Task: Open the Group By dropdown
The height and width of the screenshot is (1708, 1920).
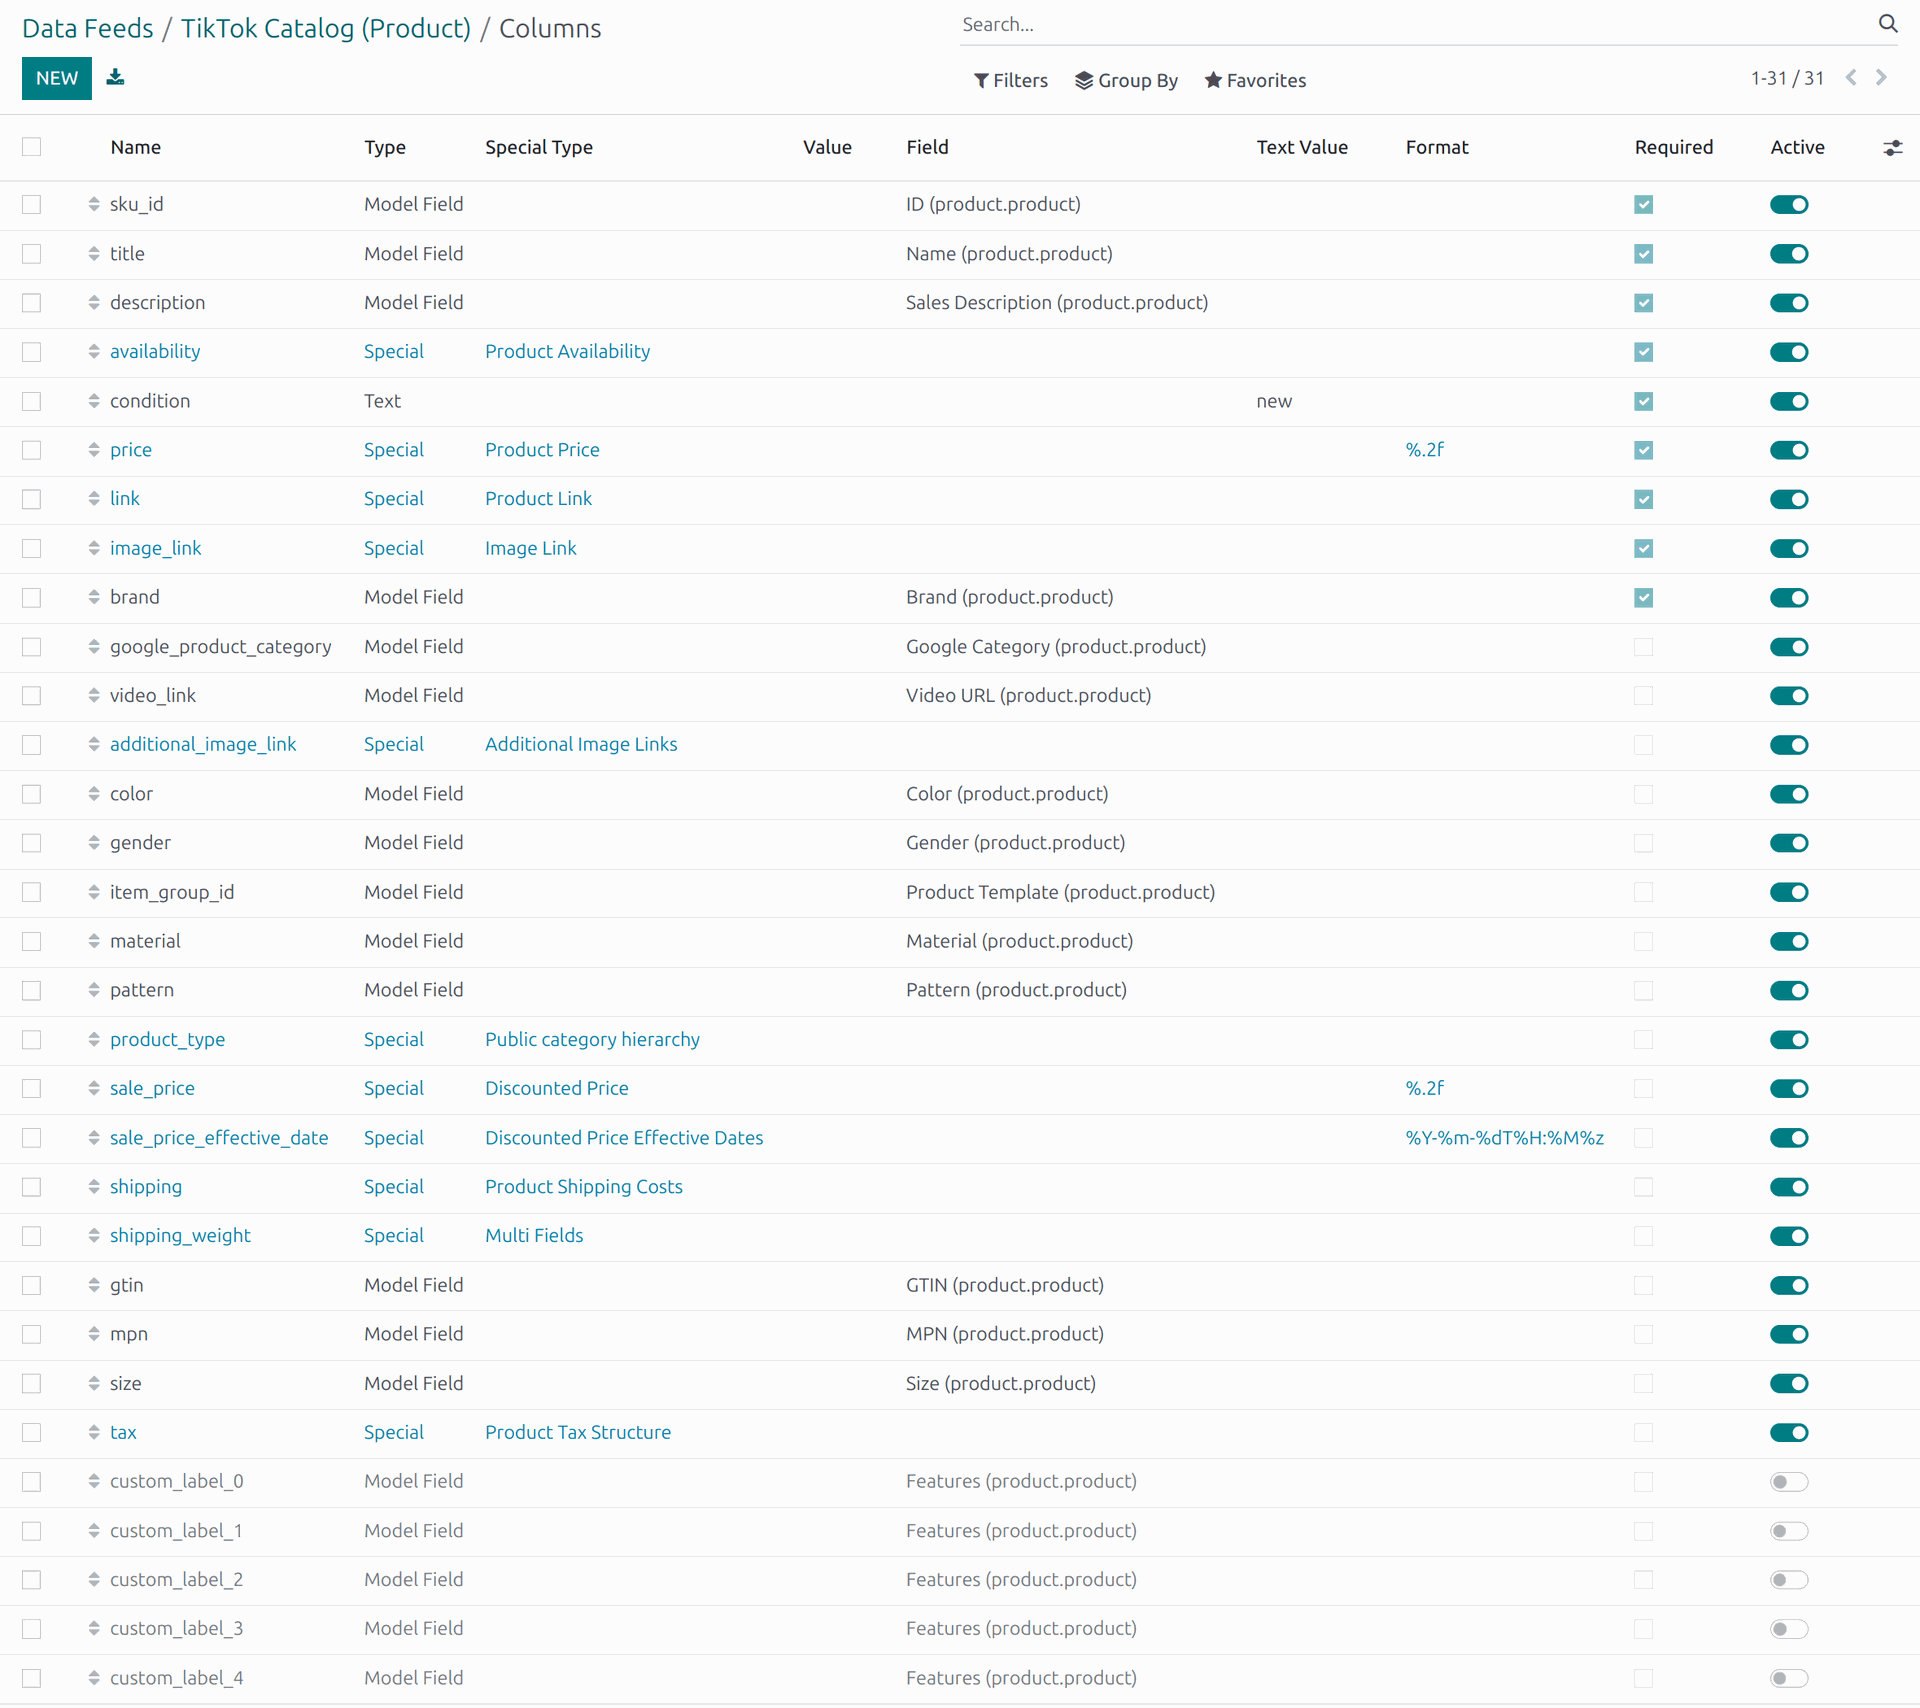Action: tap(1126, 80)
